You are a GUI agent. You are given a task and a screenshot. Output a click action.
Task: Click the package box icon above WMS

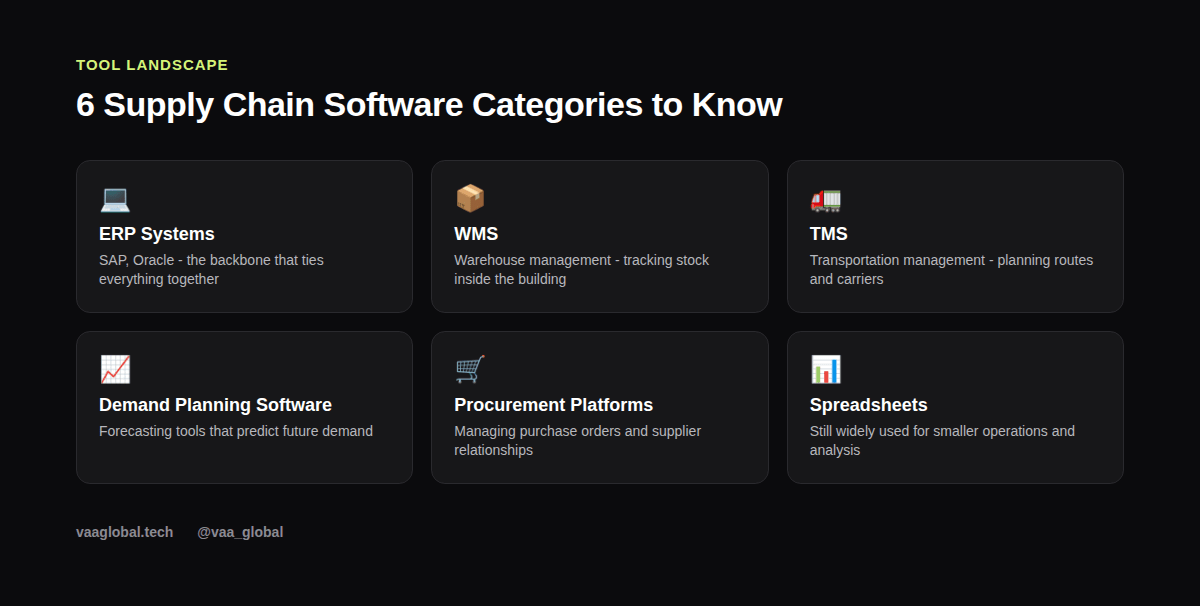470,199
